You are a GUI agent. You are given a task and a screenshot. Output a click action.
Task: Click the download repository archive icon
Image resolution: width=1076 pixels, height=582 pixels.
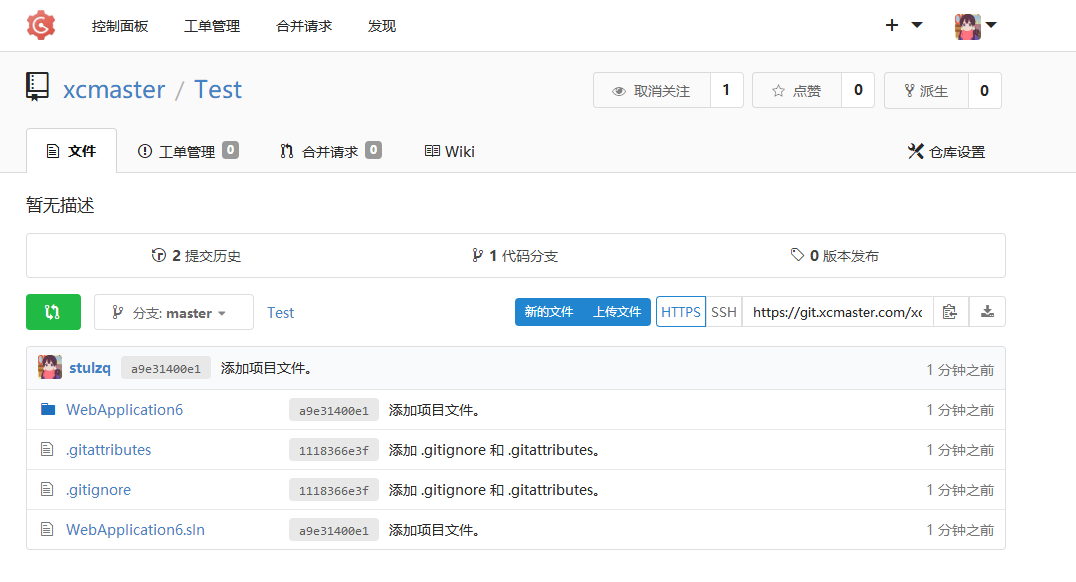click(987, 312)
